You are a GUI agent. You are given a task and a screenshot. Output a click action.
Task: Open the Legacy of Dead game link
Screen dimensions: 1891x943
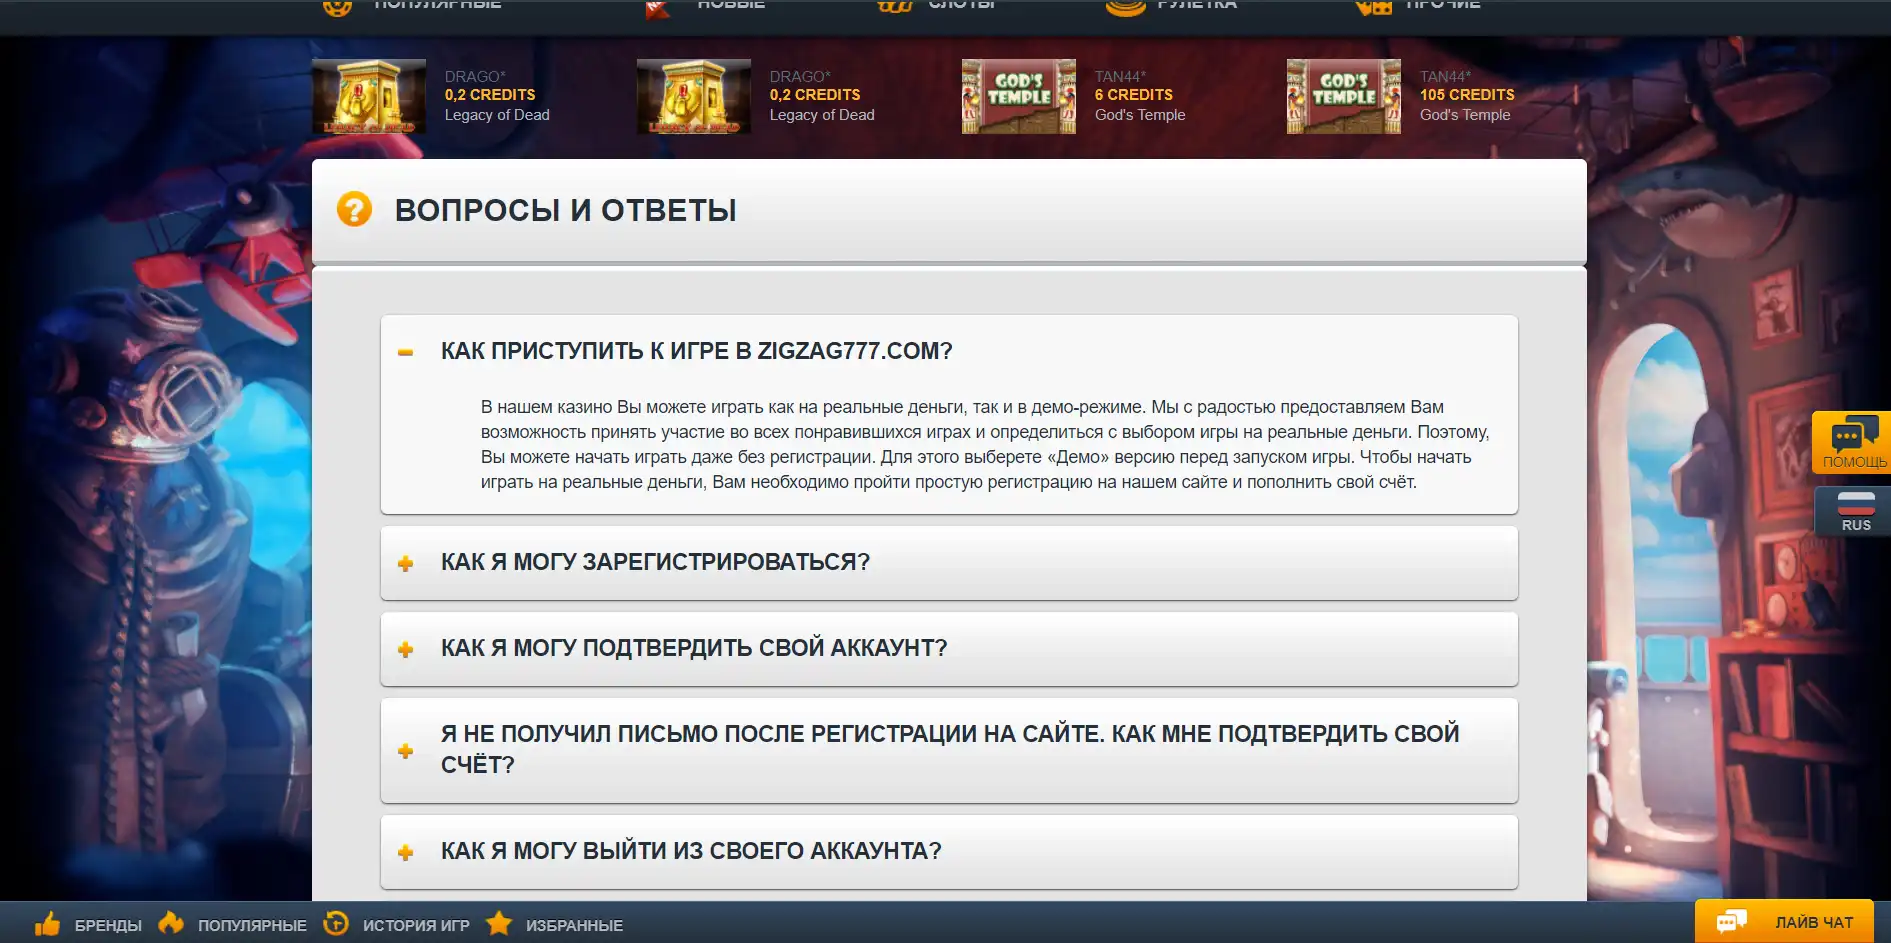[x=497, y=115]
